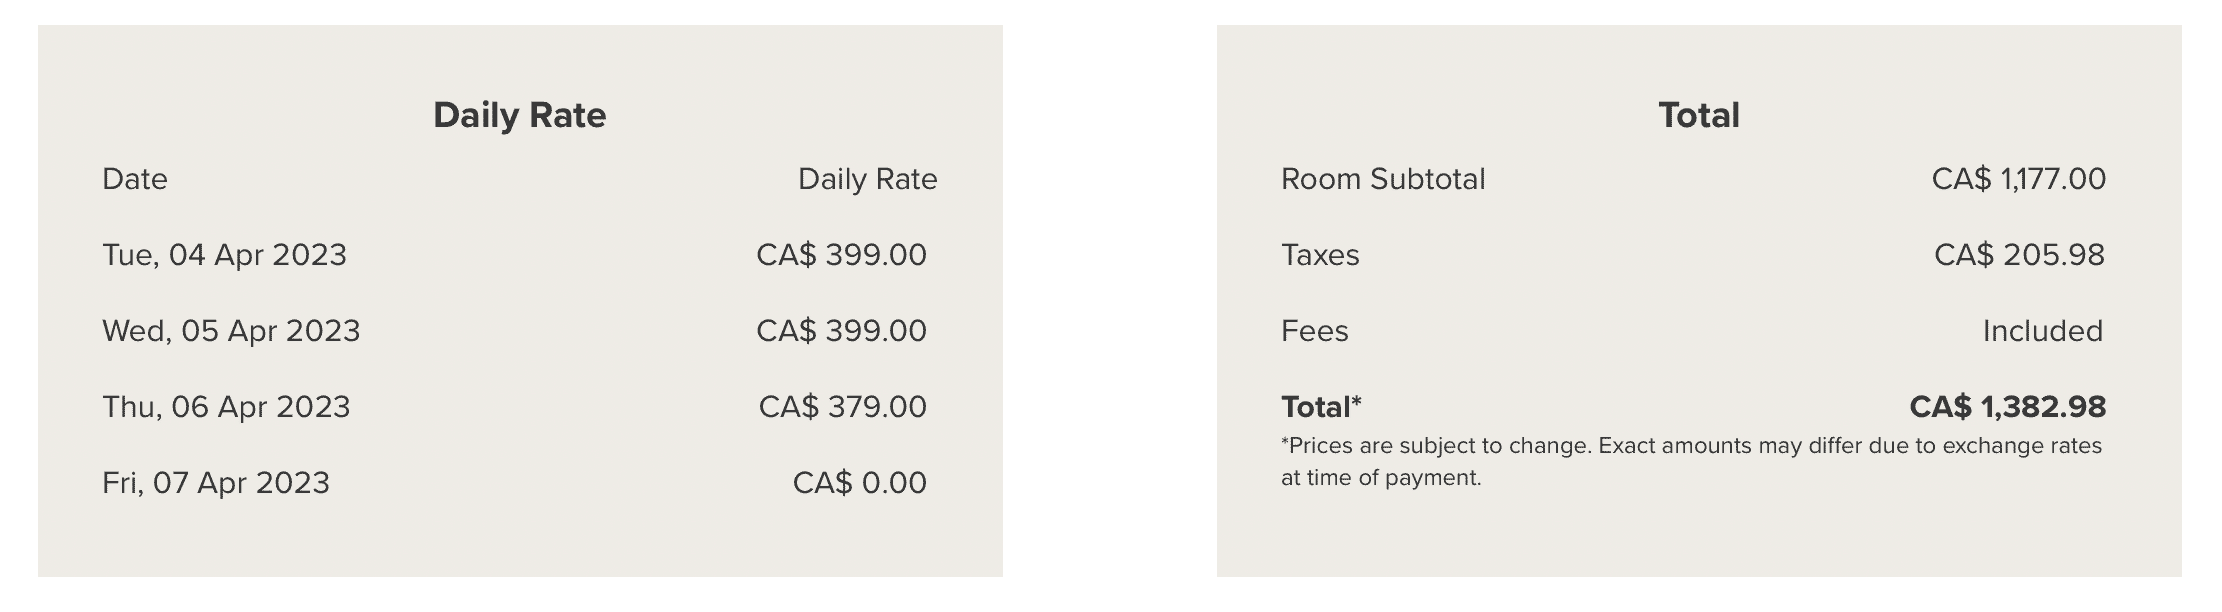Click the CA$ 379.00 daily rate
The height and width of the screenshot is (612, 2222).
coord(842,407)
